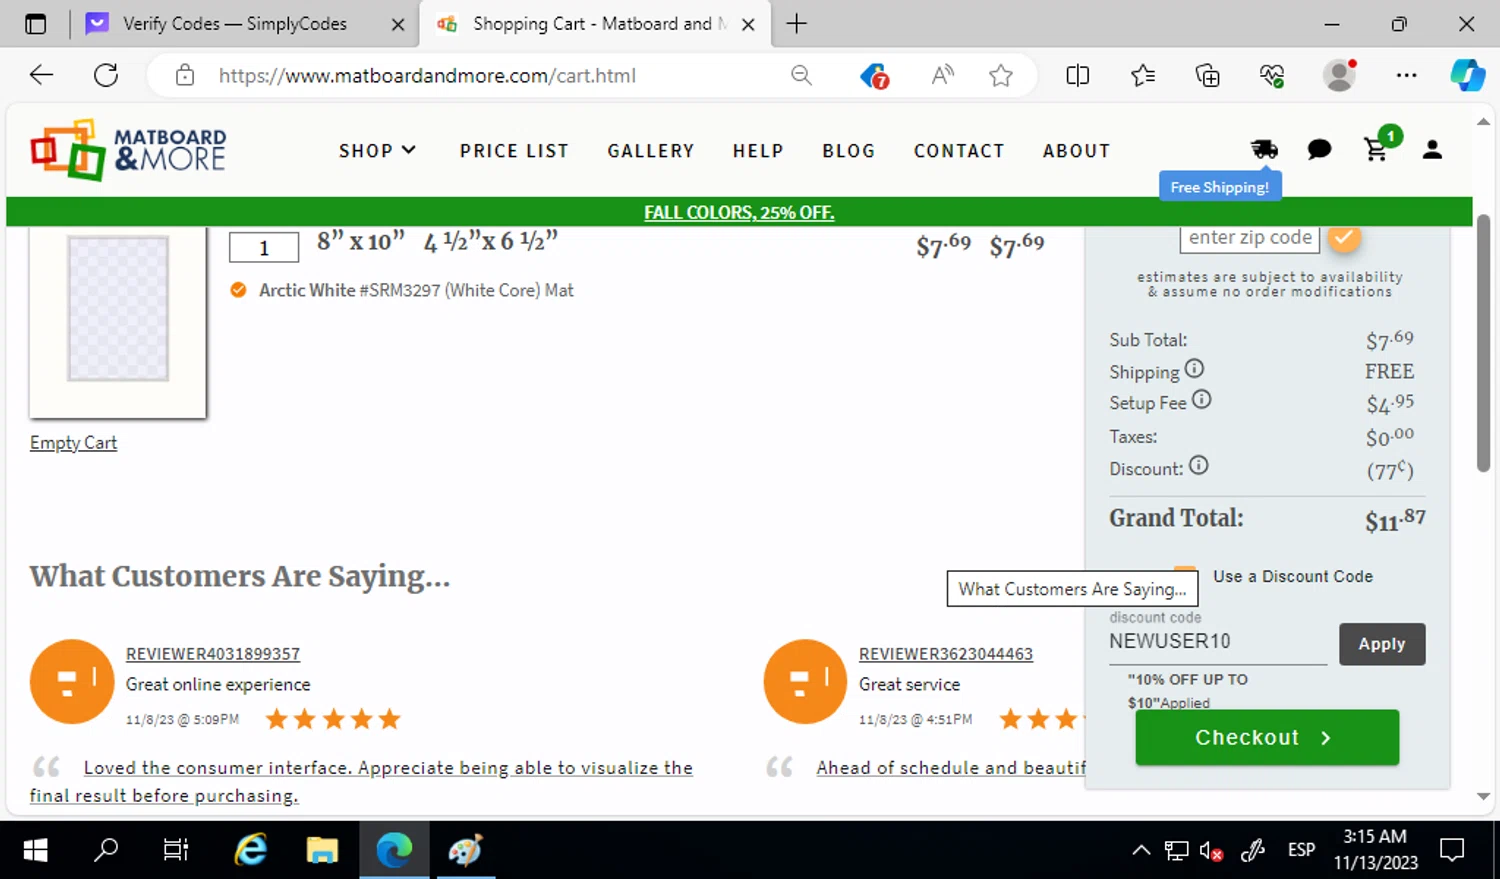Image resolution: width=1500 pixels, height=879 pixels.
Task: Open a new browser tab
Action: click(x=796, y=24)
